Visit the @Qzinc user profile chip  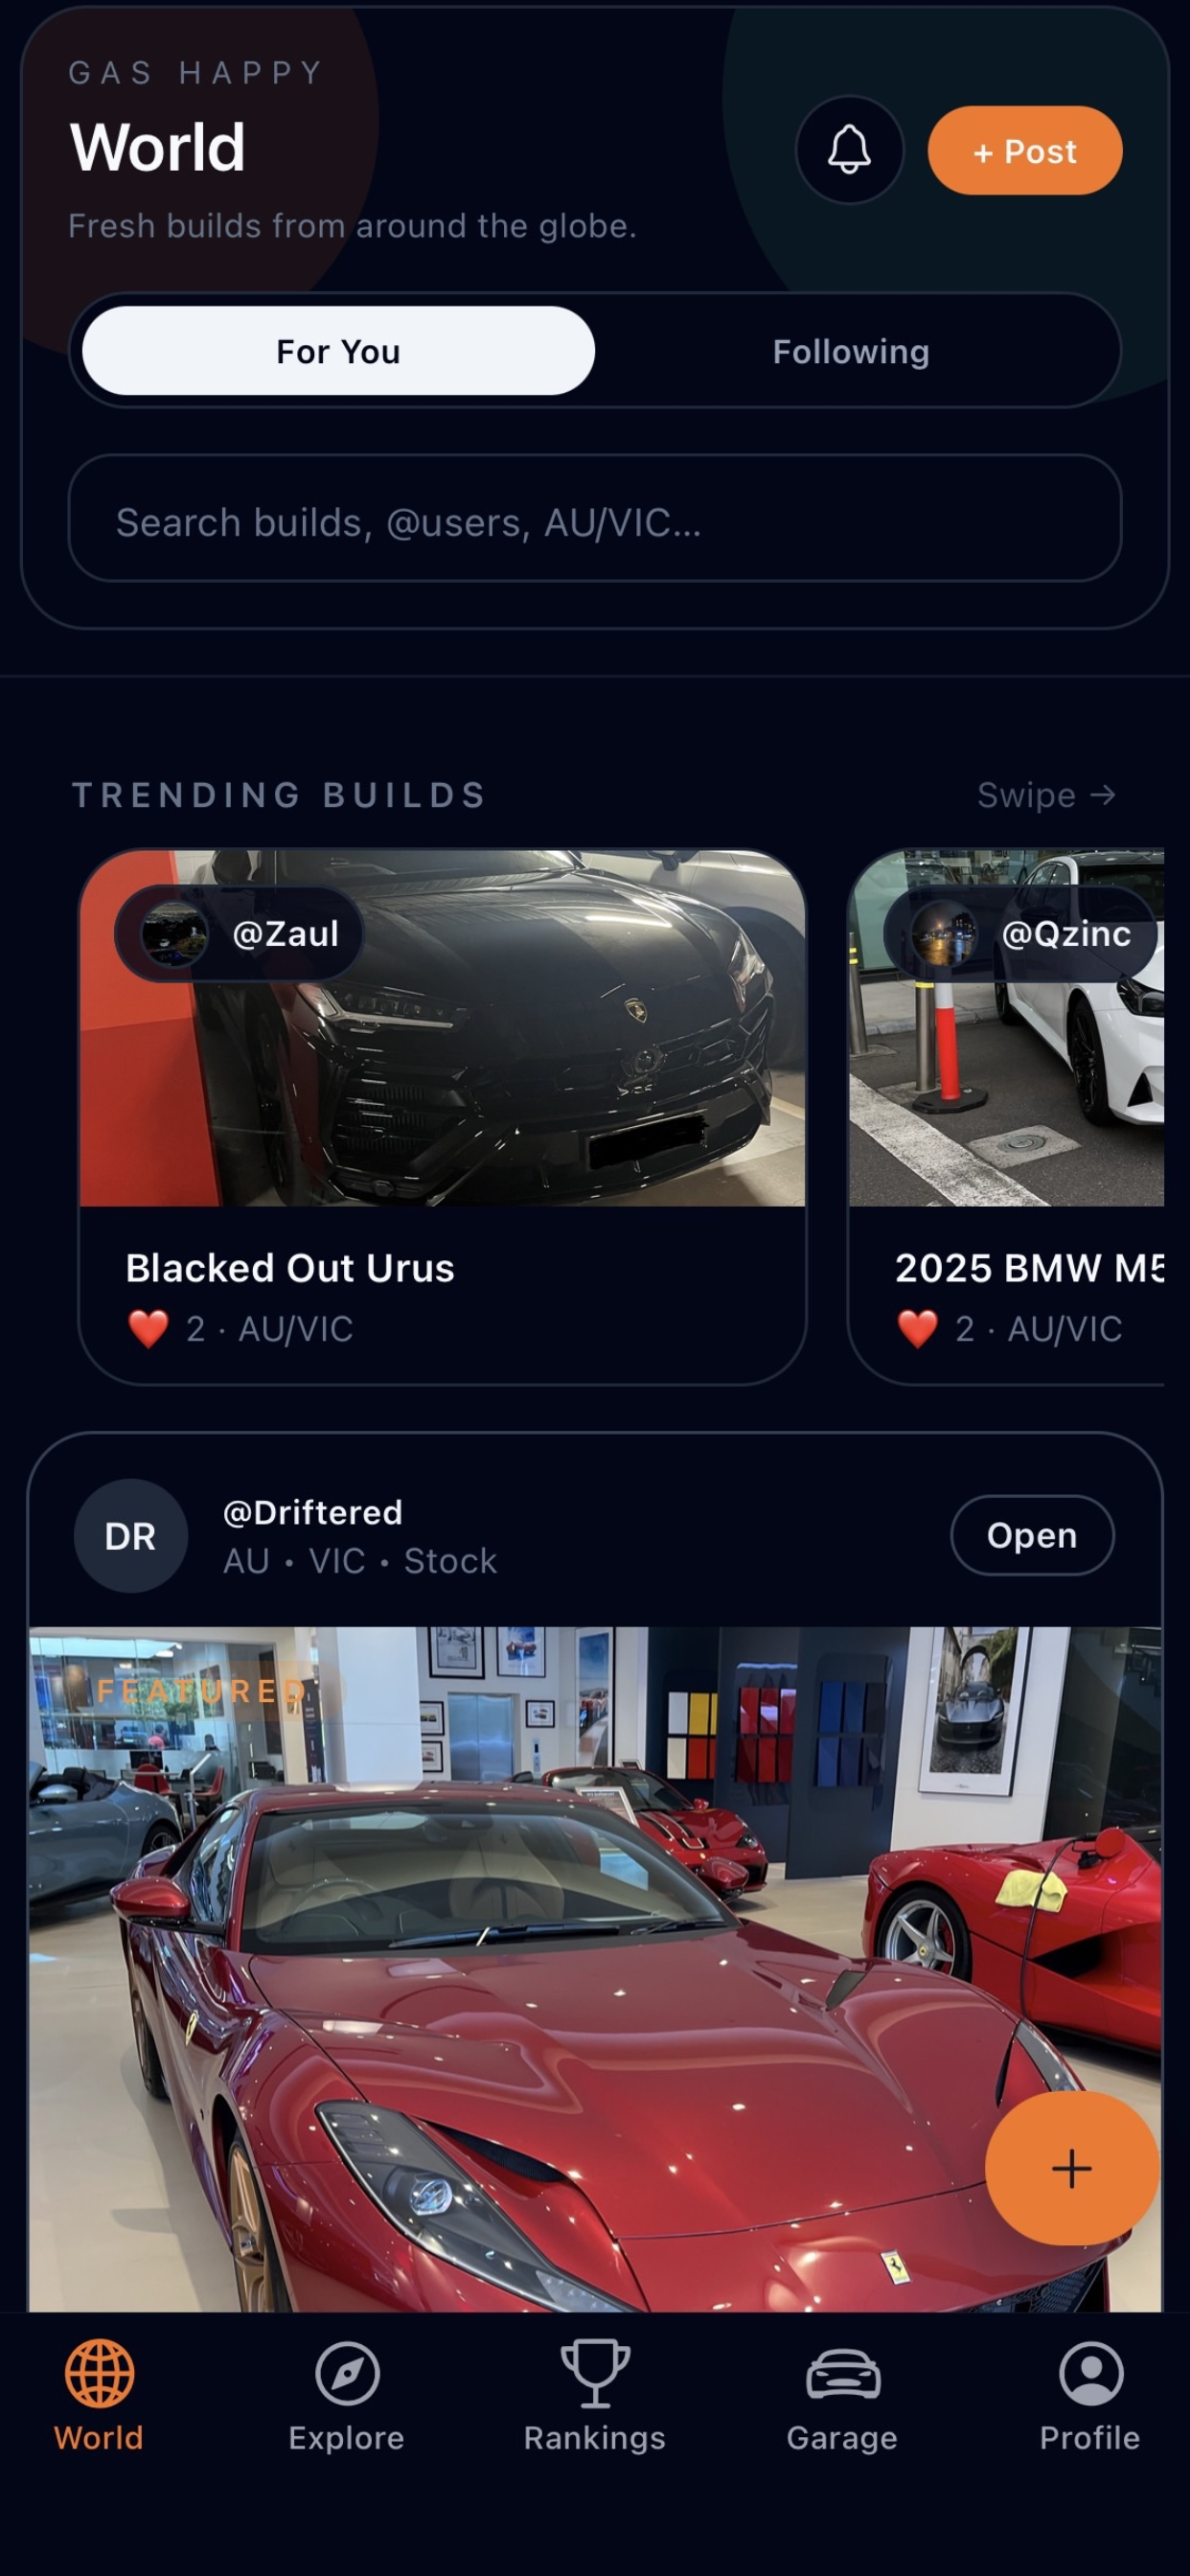(1019, 933)
